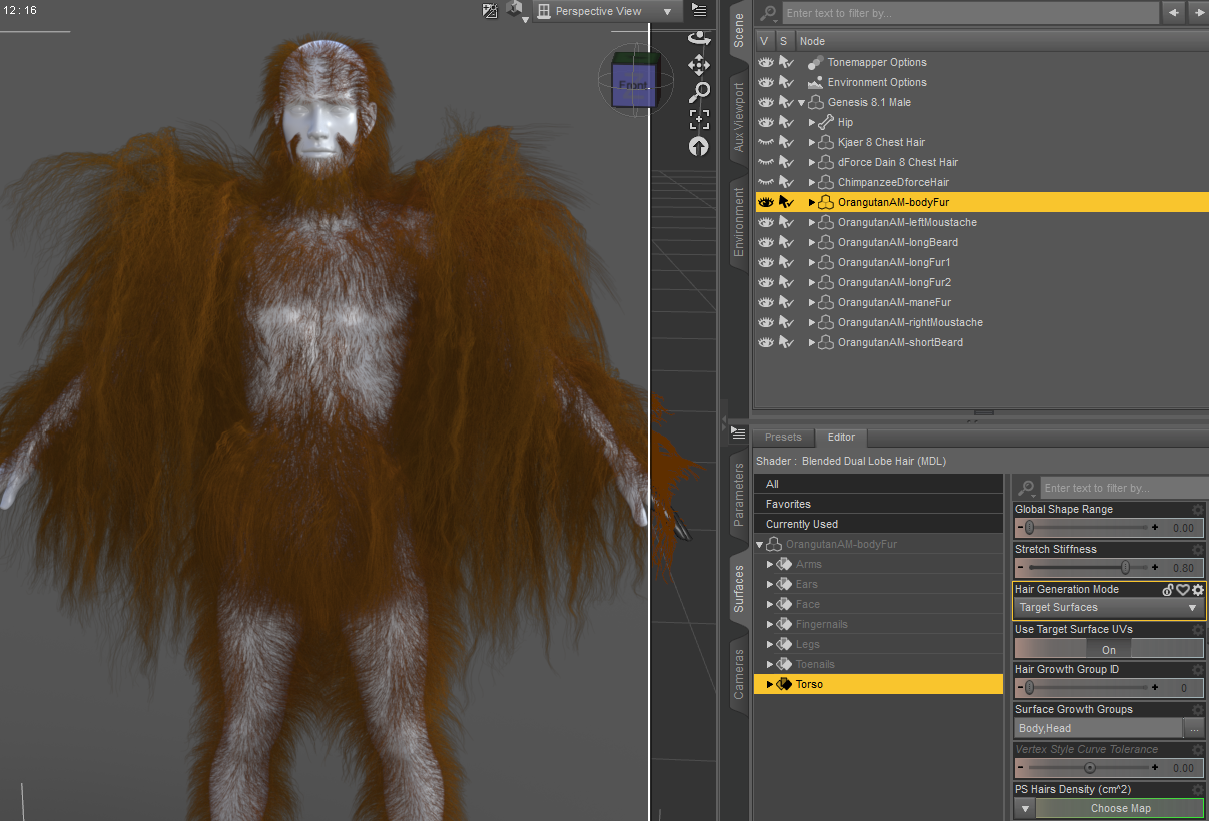Open the viewport draw style icon

tap(490, 11)
